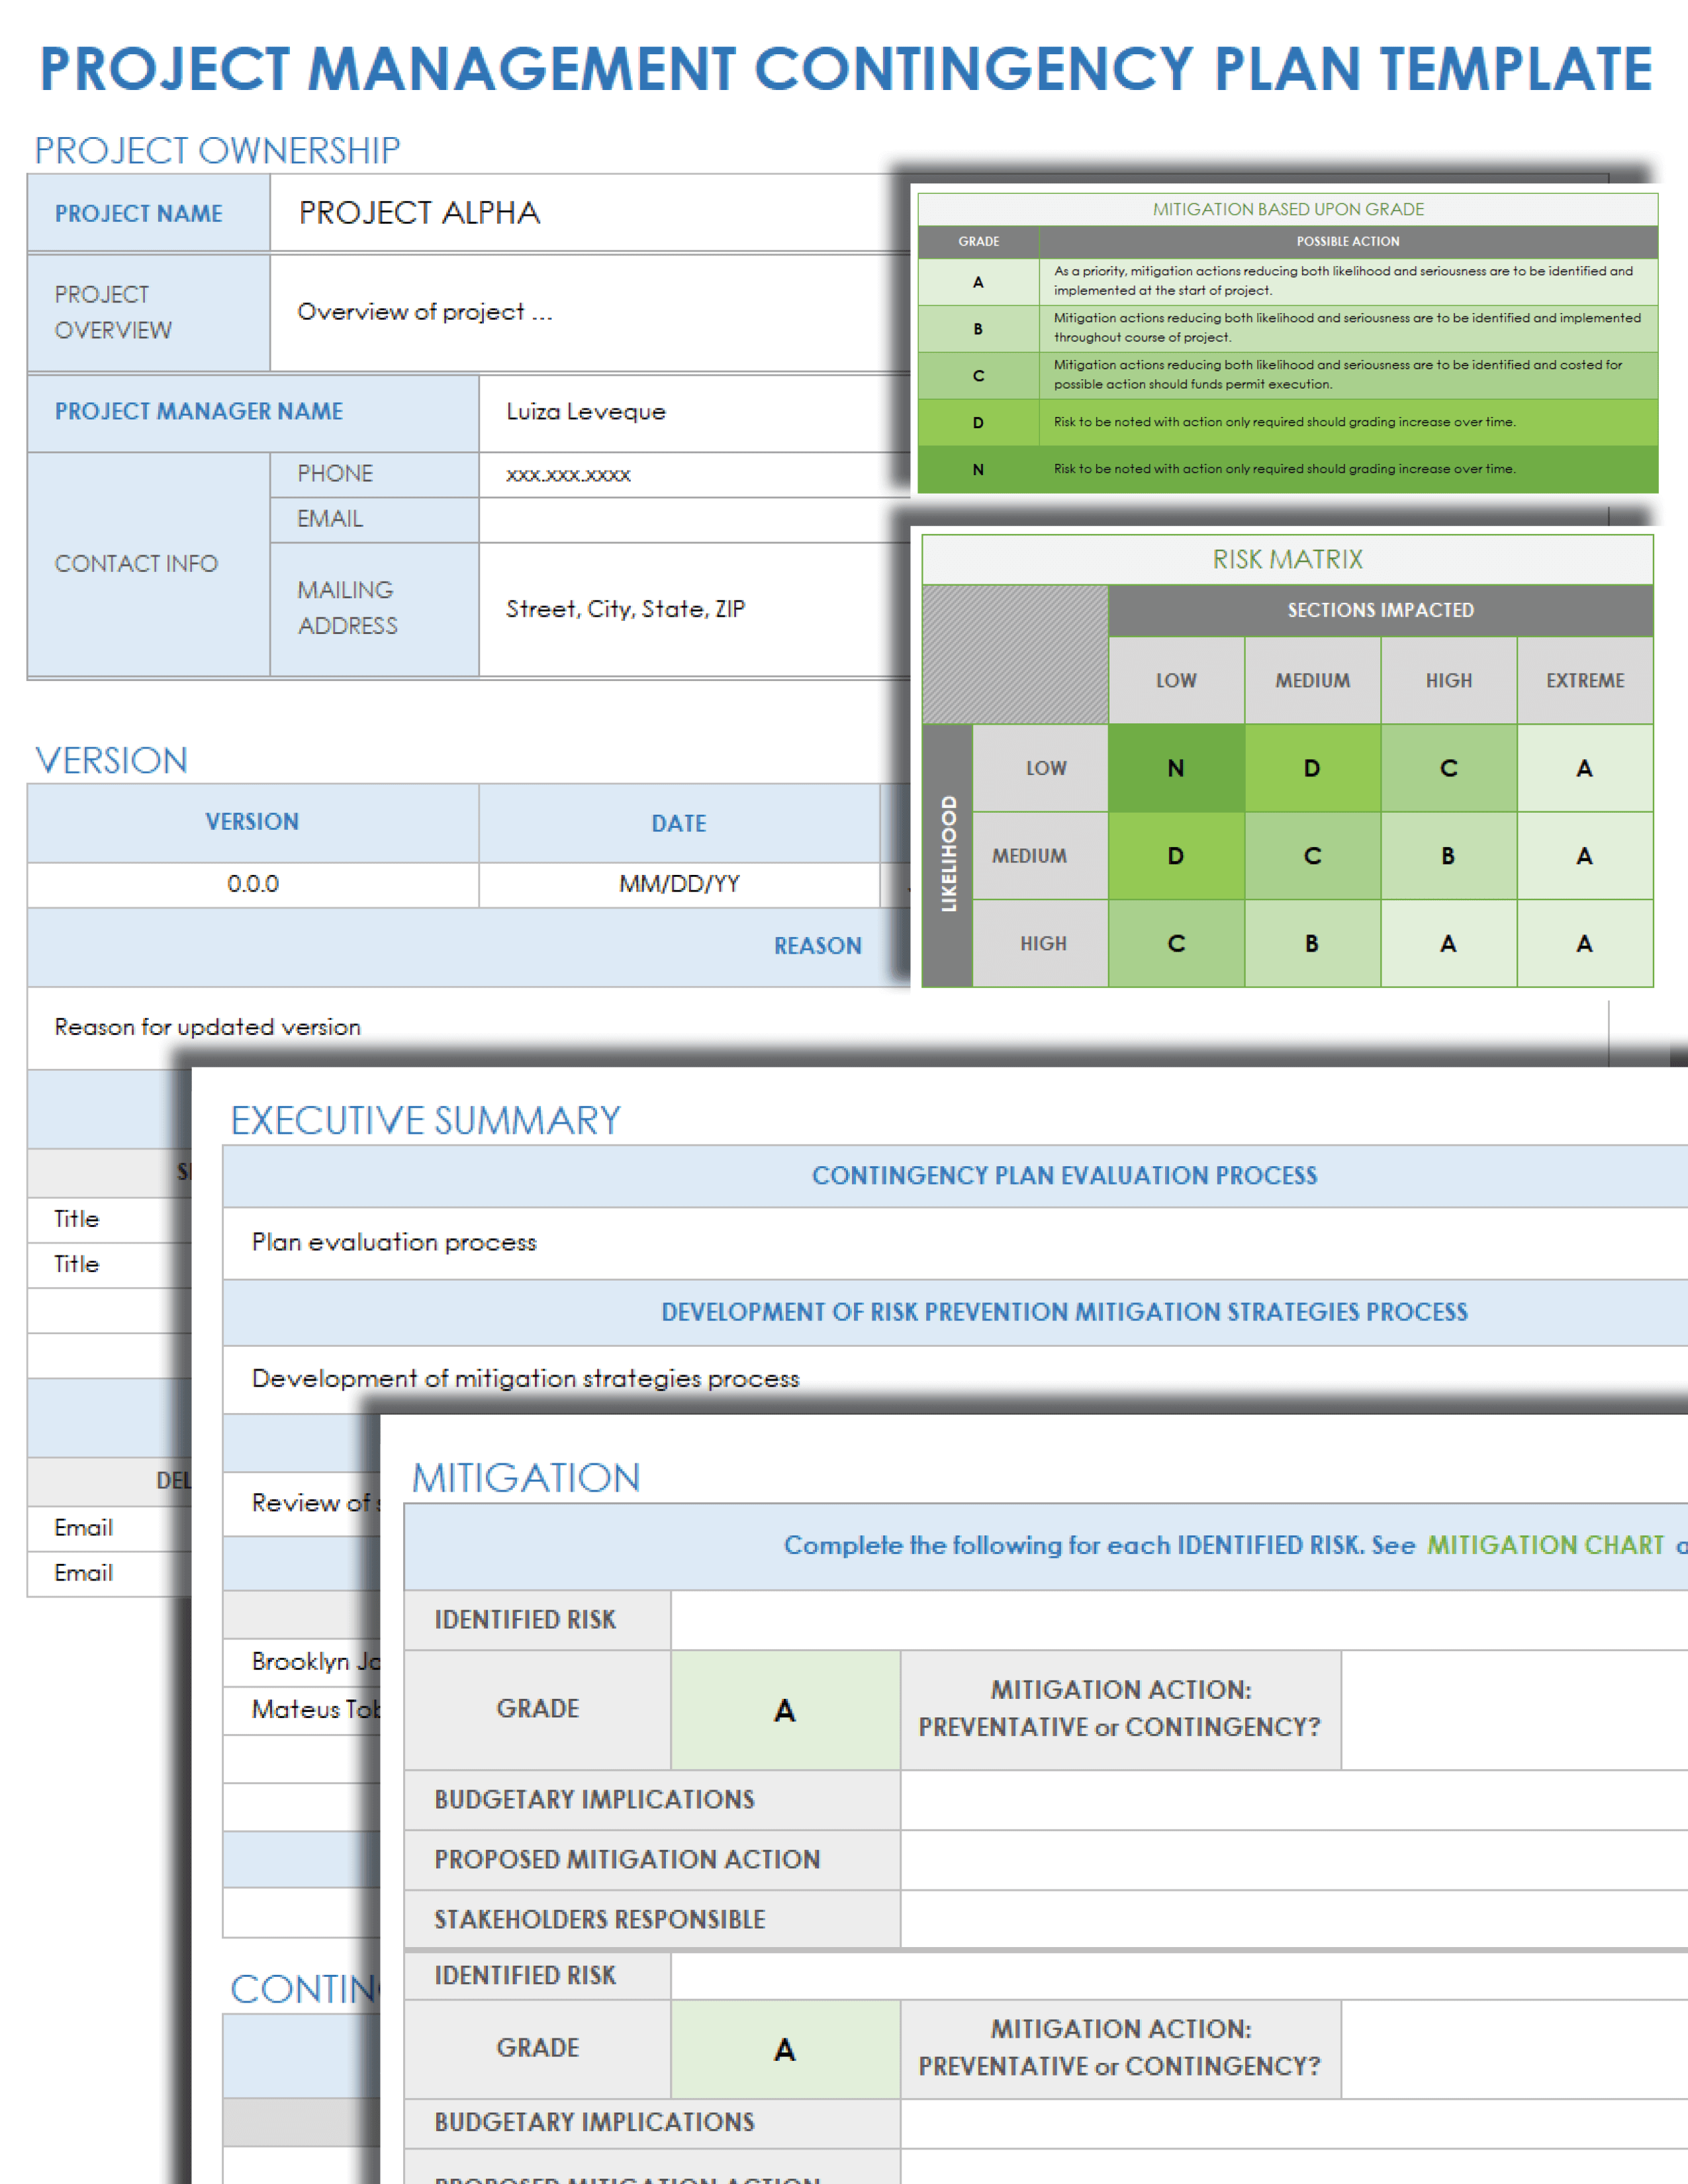The height and width of the screenshot is (2184, 1688).
Task: Open the MITIGATION CHART link
Action: pyautogui.click(x=1545, y=1545)
